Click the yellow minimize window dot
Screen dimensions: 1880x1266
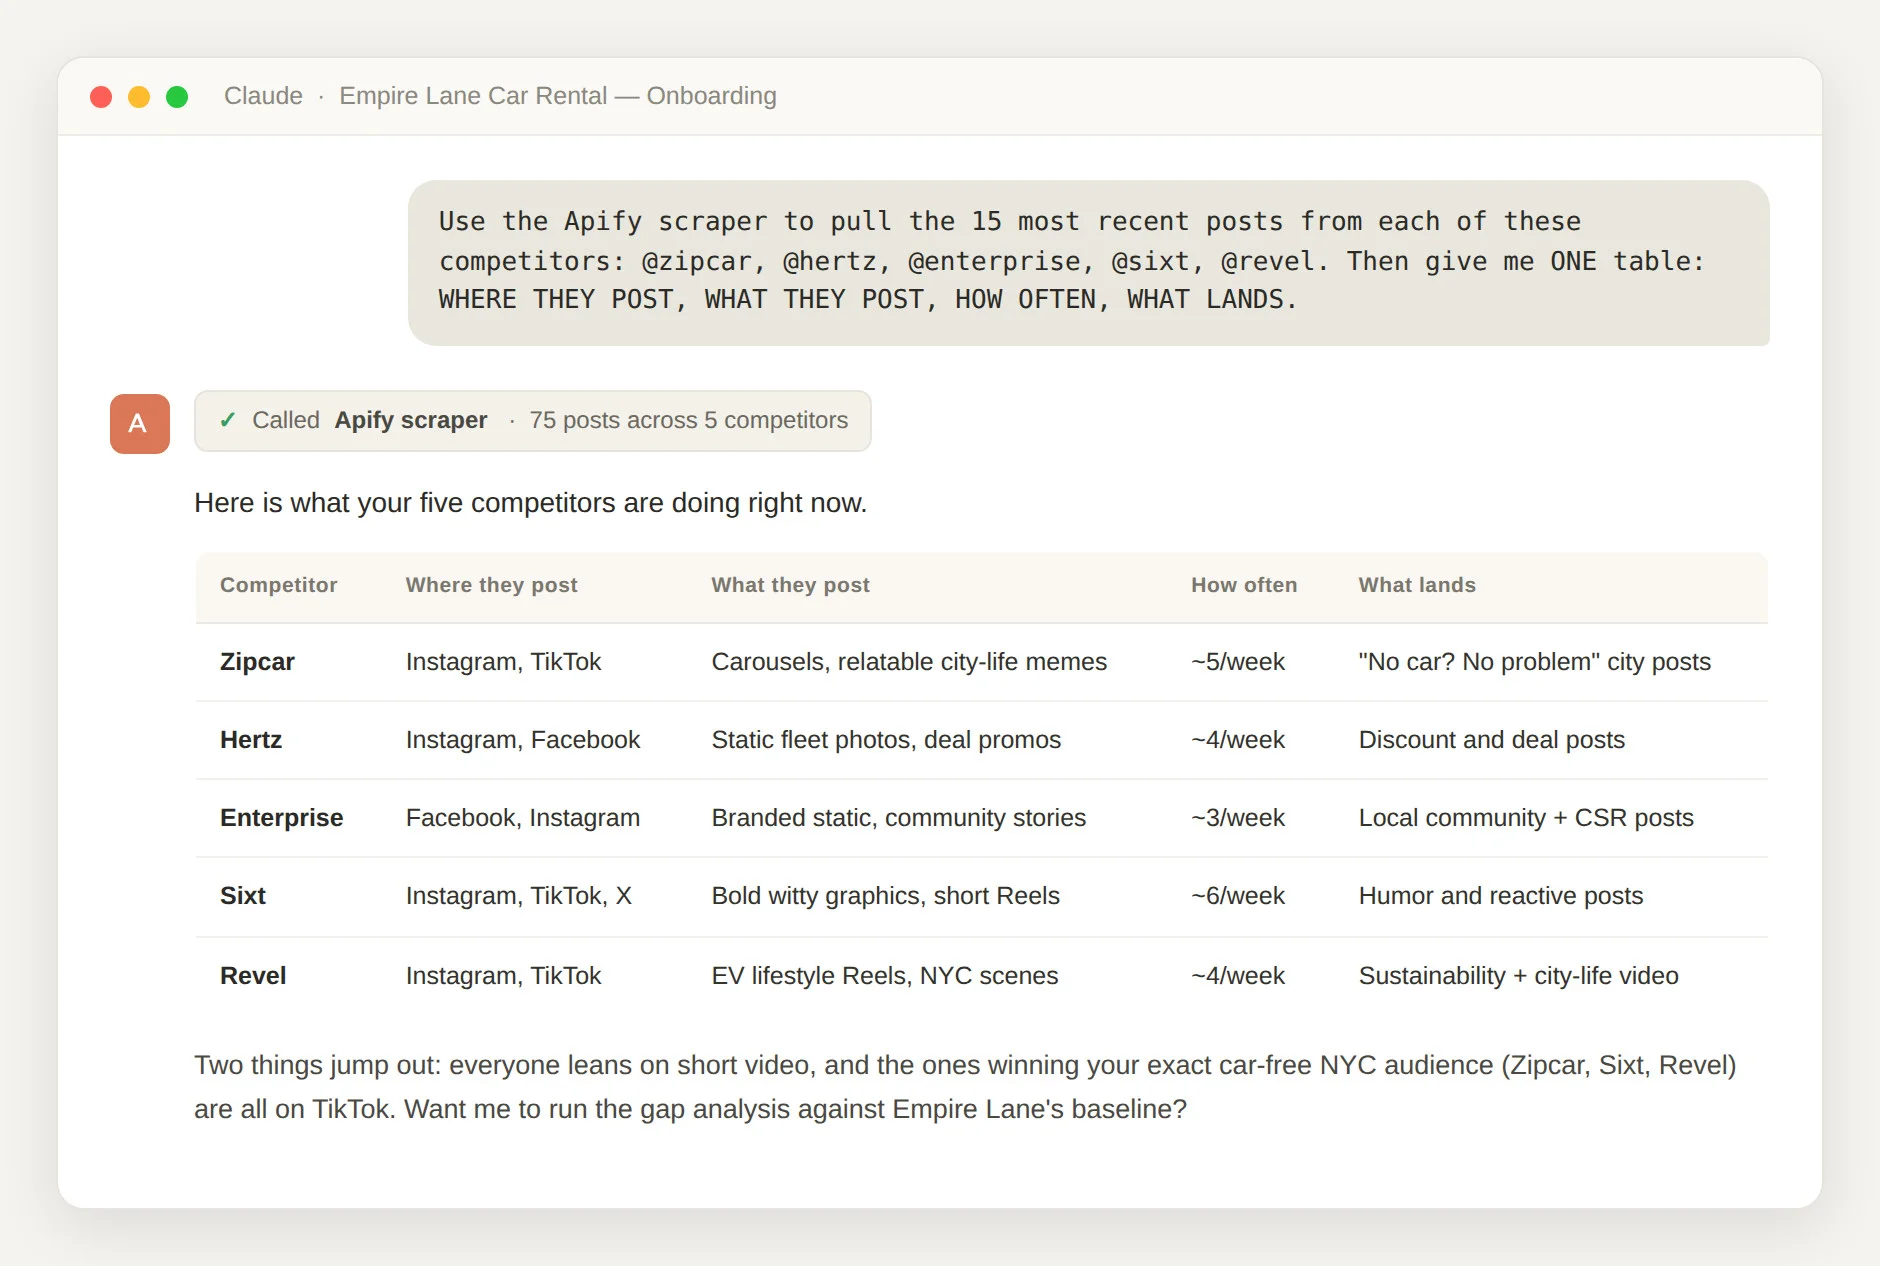[139, 97]
